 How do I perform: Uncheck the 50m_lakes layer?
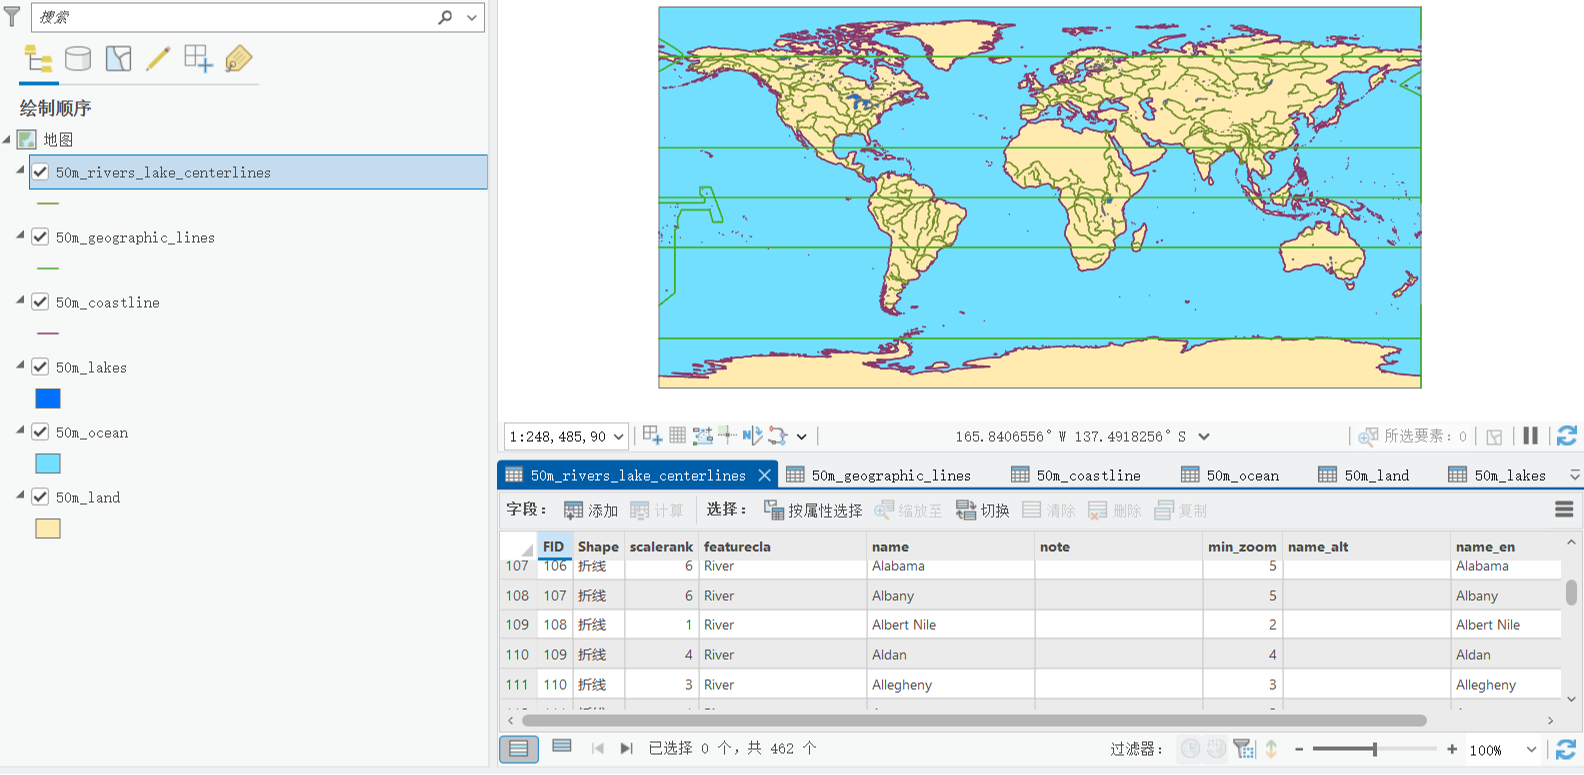[40, 367]
